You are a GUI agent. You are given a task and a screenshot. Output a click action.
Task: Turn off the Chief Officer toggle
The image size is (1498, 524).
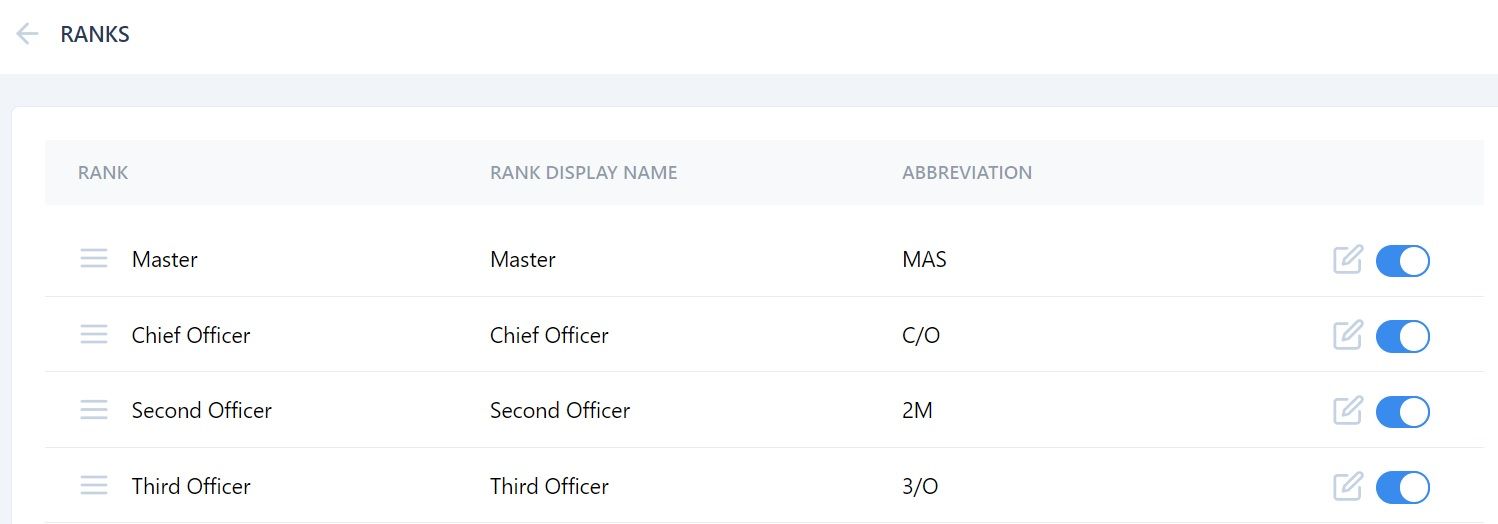(1403, 336)
